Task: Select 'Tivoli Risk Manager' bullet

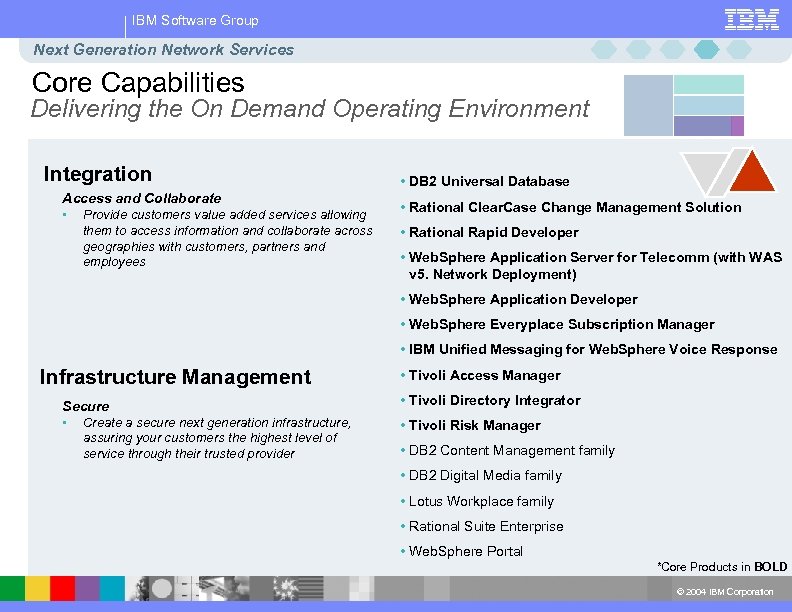Action: (474, 425)
